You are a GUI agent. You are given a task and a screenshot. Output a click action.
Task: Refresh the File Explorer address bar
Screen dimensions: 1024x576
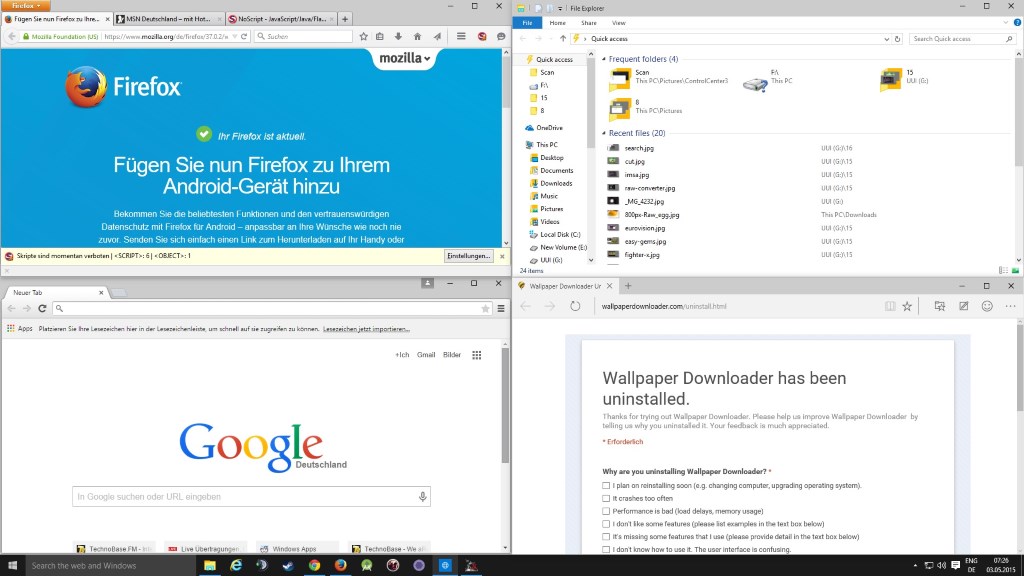[x=897, y=39]
